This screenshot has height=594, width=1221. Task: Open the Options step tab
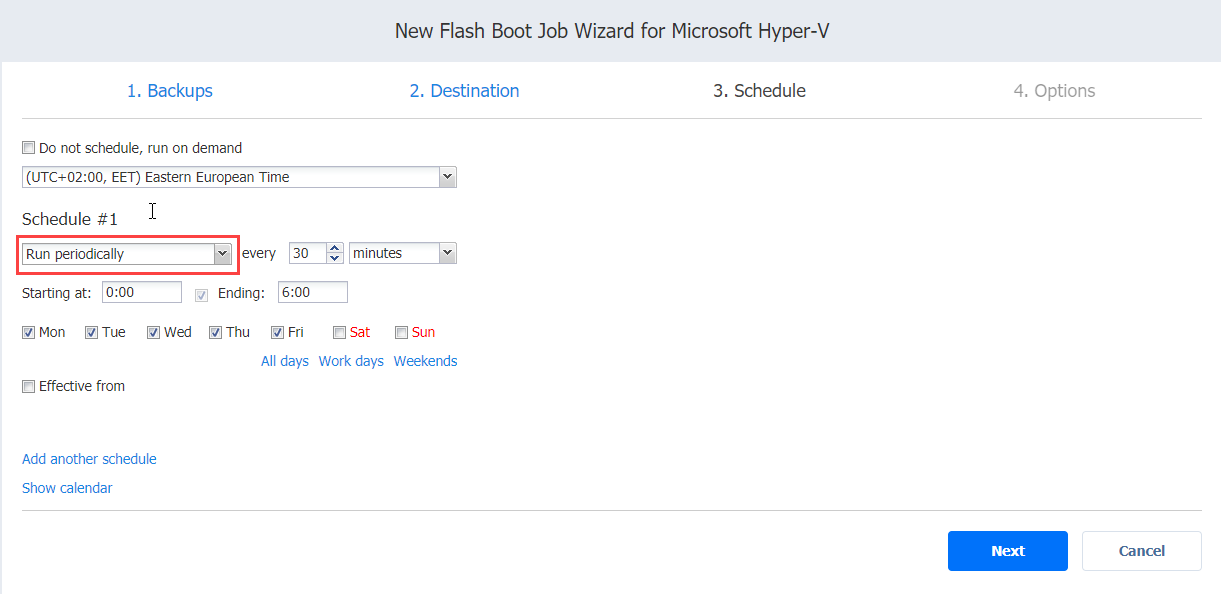1054,91
